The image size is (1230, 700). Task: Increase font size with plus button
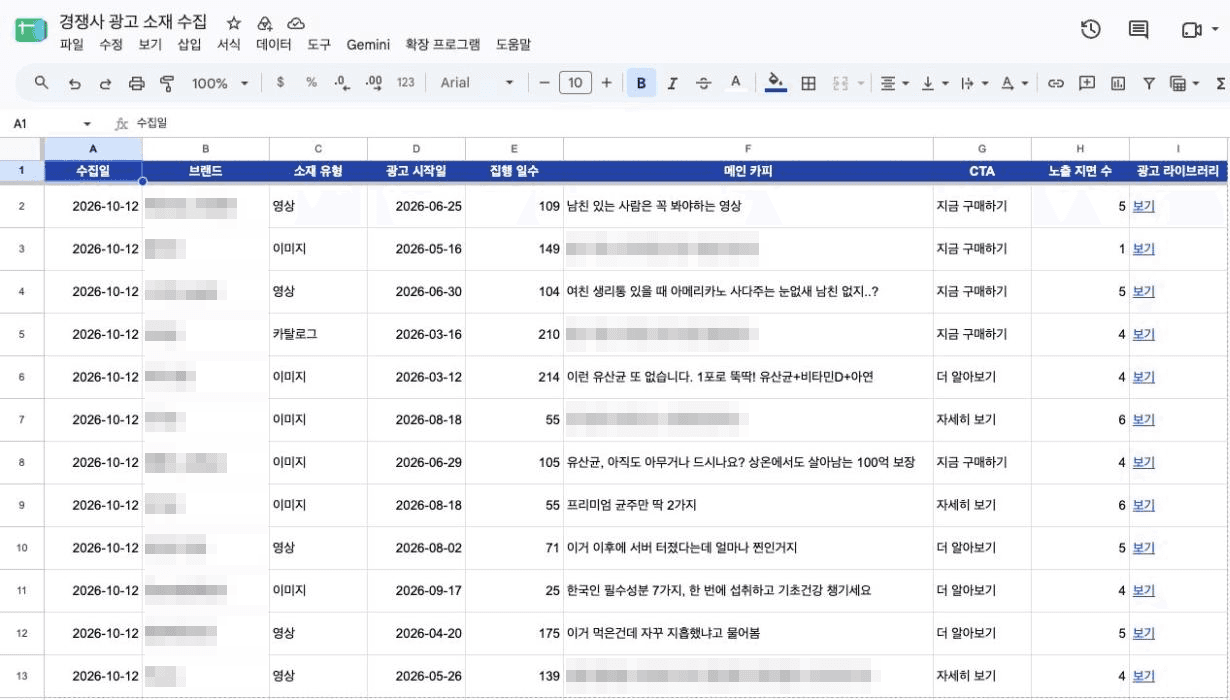pos(606,83)
